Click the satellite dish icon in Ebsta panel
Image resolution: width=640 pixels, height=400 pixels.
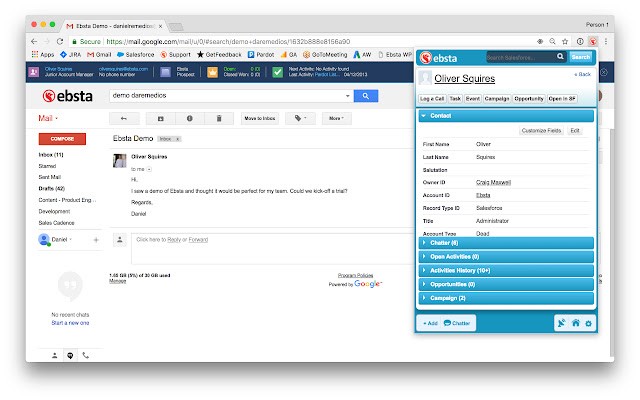click(562, 323)
